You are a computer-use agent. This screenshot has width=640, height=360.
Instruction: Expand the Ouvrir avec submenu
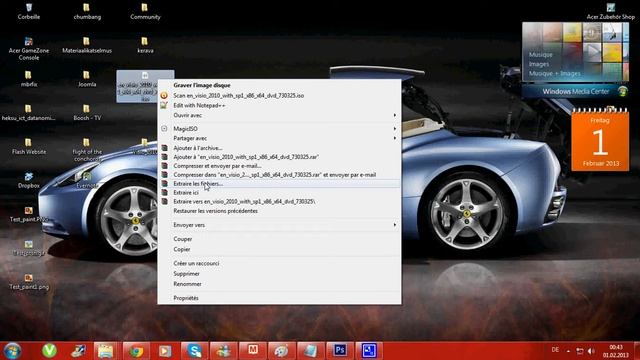[279, 116]
